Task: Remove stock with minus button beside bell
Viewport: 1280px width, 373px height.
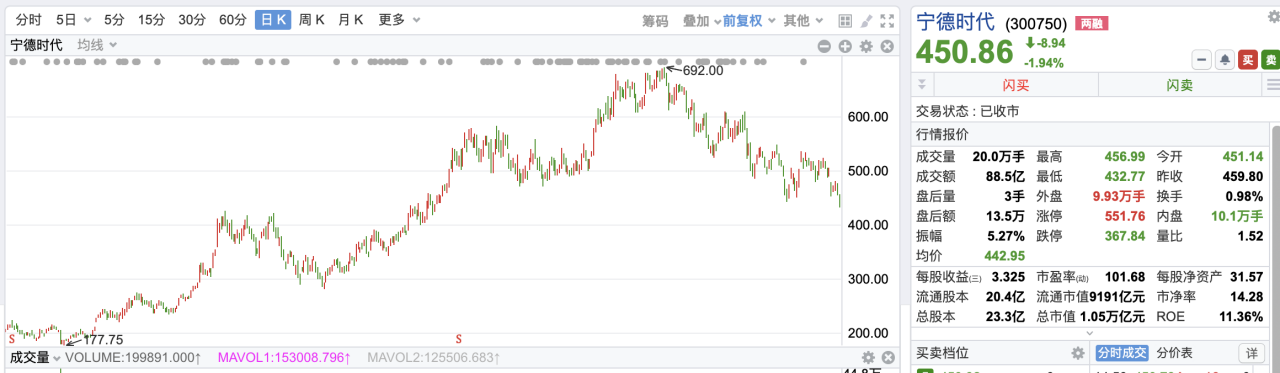Action: (x=1201, y=60)
